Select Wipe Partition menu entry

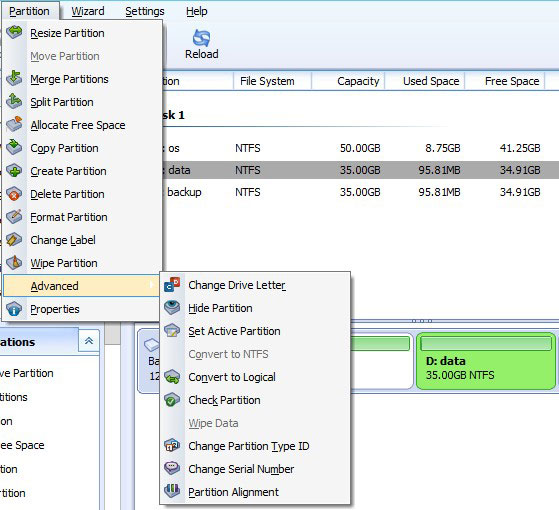coord(83,263)
